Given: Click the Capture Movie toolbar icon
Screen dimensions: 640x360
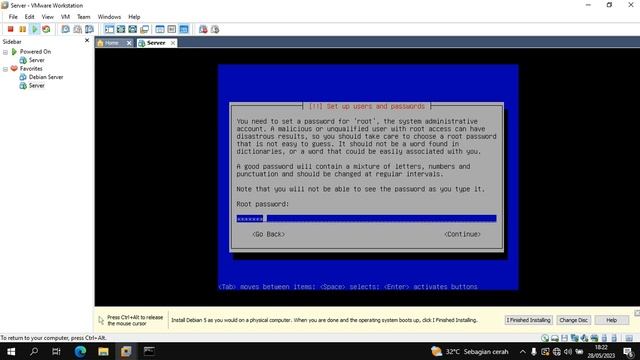Looking at the screenshot, I should pos(215,29).
